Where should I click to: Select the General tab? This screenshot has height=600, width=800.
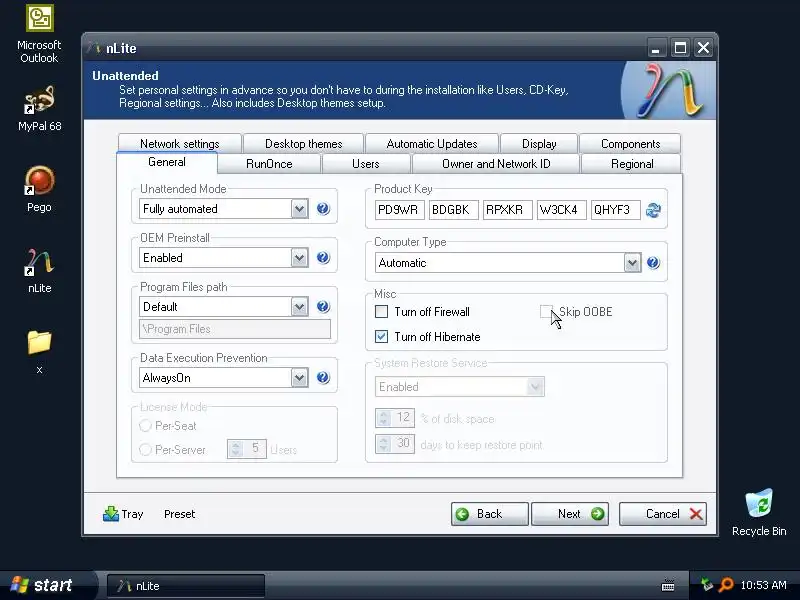167,162
